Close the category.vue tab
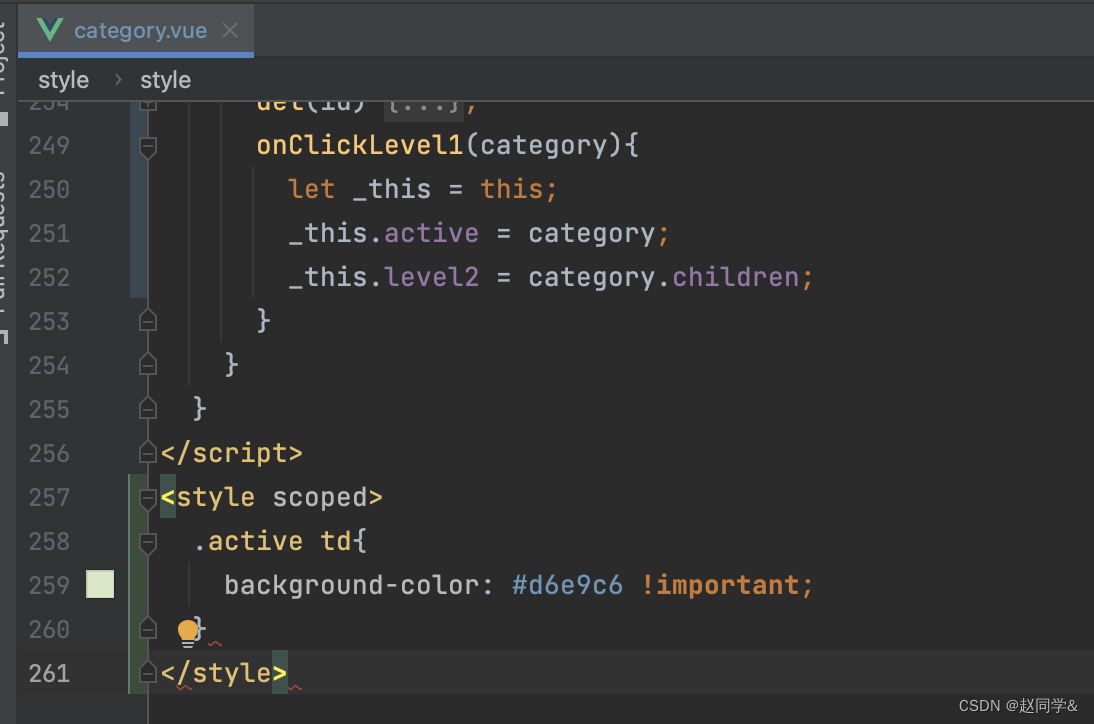This screenshot has height=724, width=1094. [230, 31]
